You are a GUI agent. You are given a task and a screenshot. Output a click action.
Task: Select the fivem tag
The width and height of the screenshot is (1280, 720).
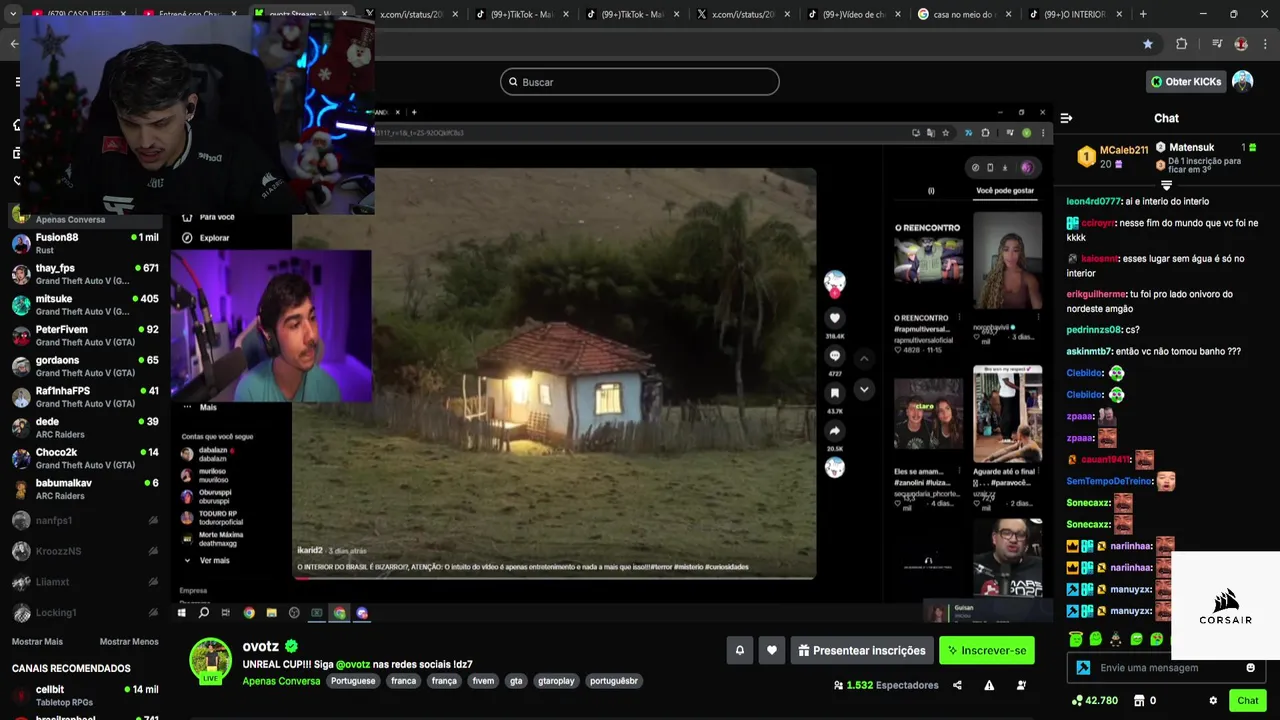483,681
